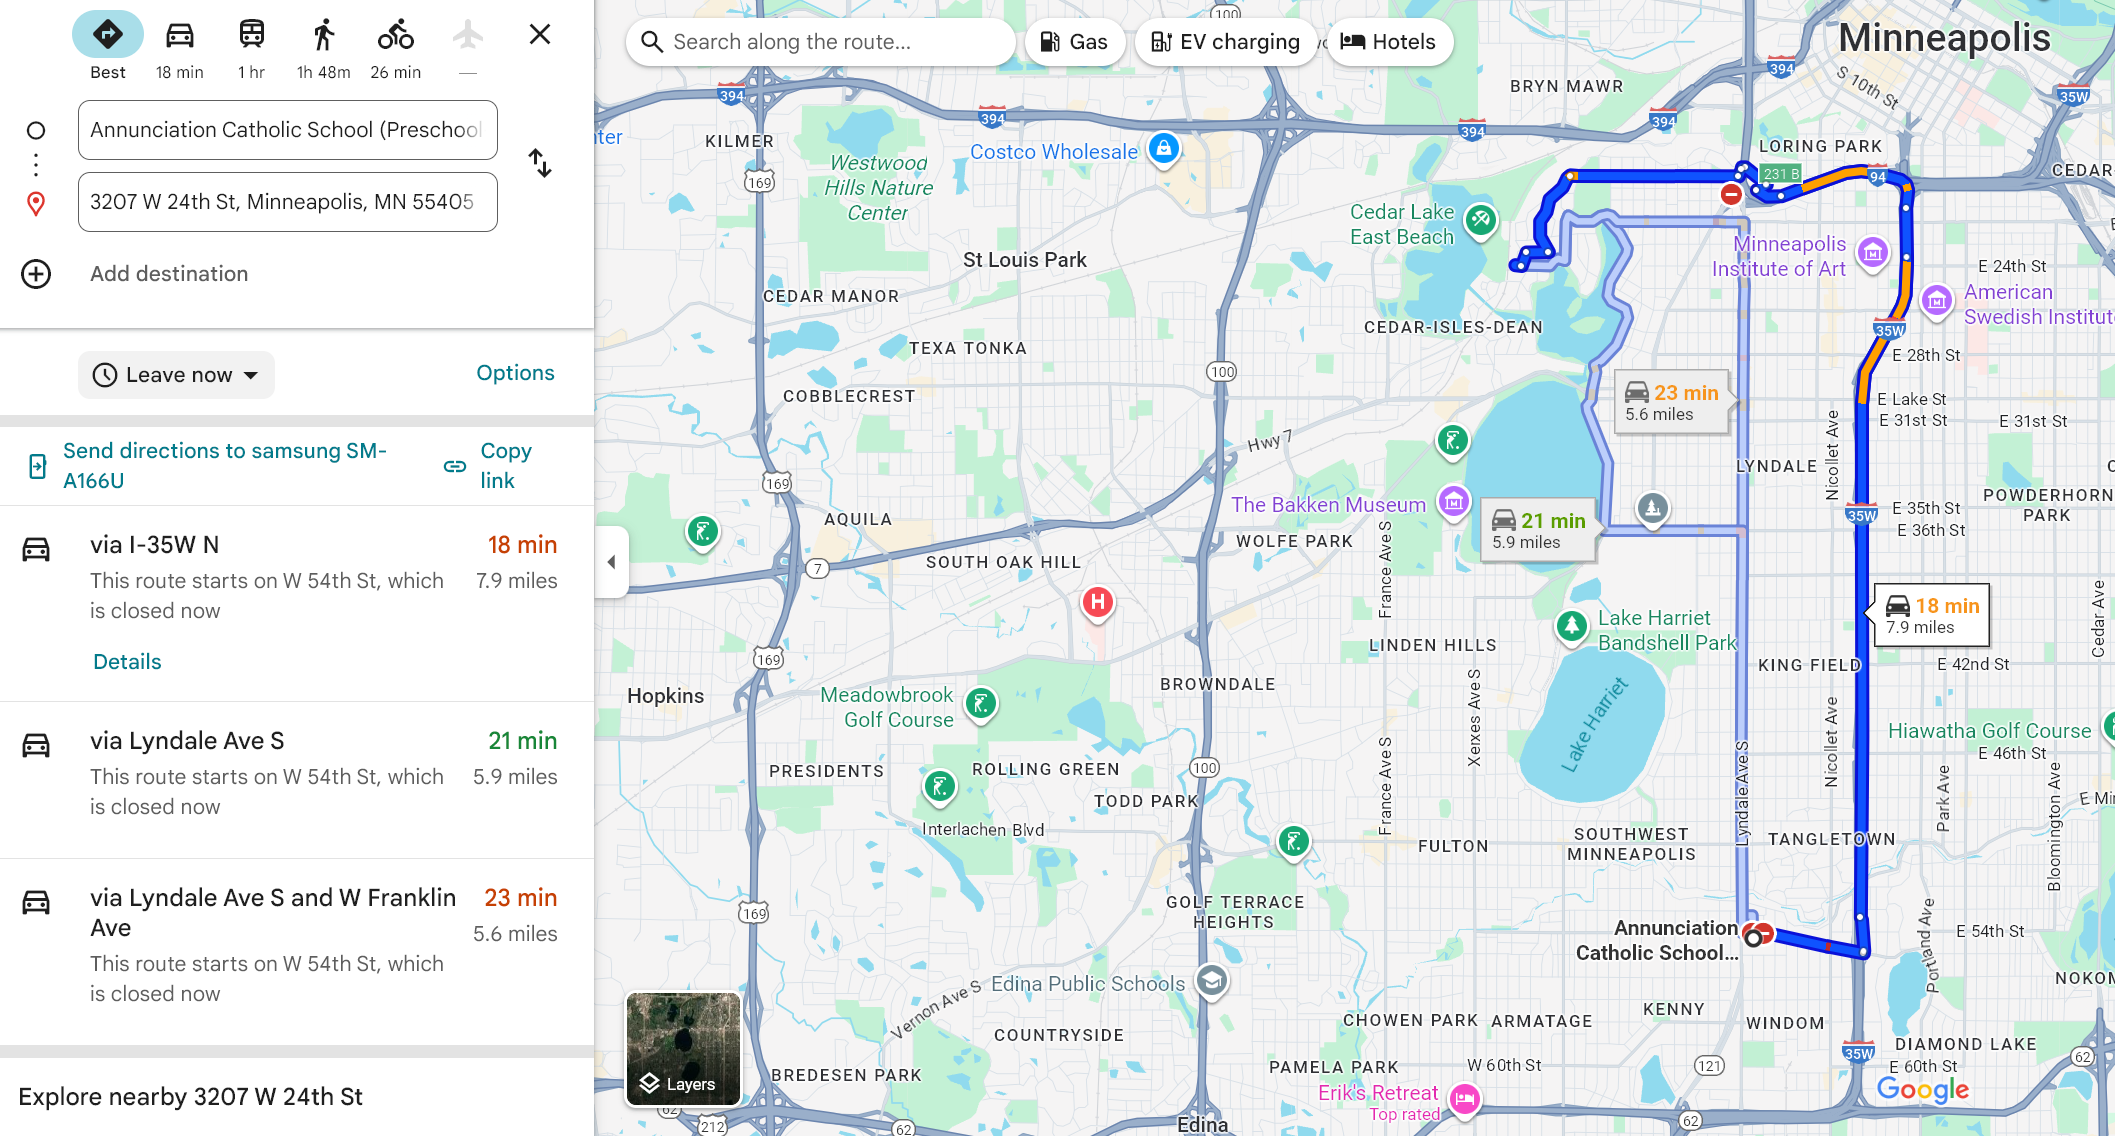Click the road closure icon near Cedar Lake
The width and height of the screenshot is (2115, 1136).
1731,194
